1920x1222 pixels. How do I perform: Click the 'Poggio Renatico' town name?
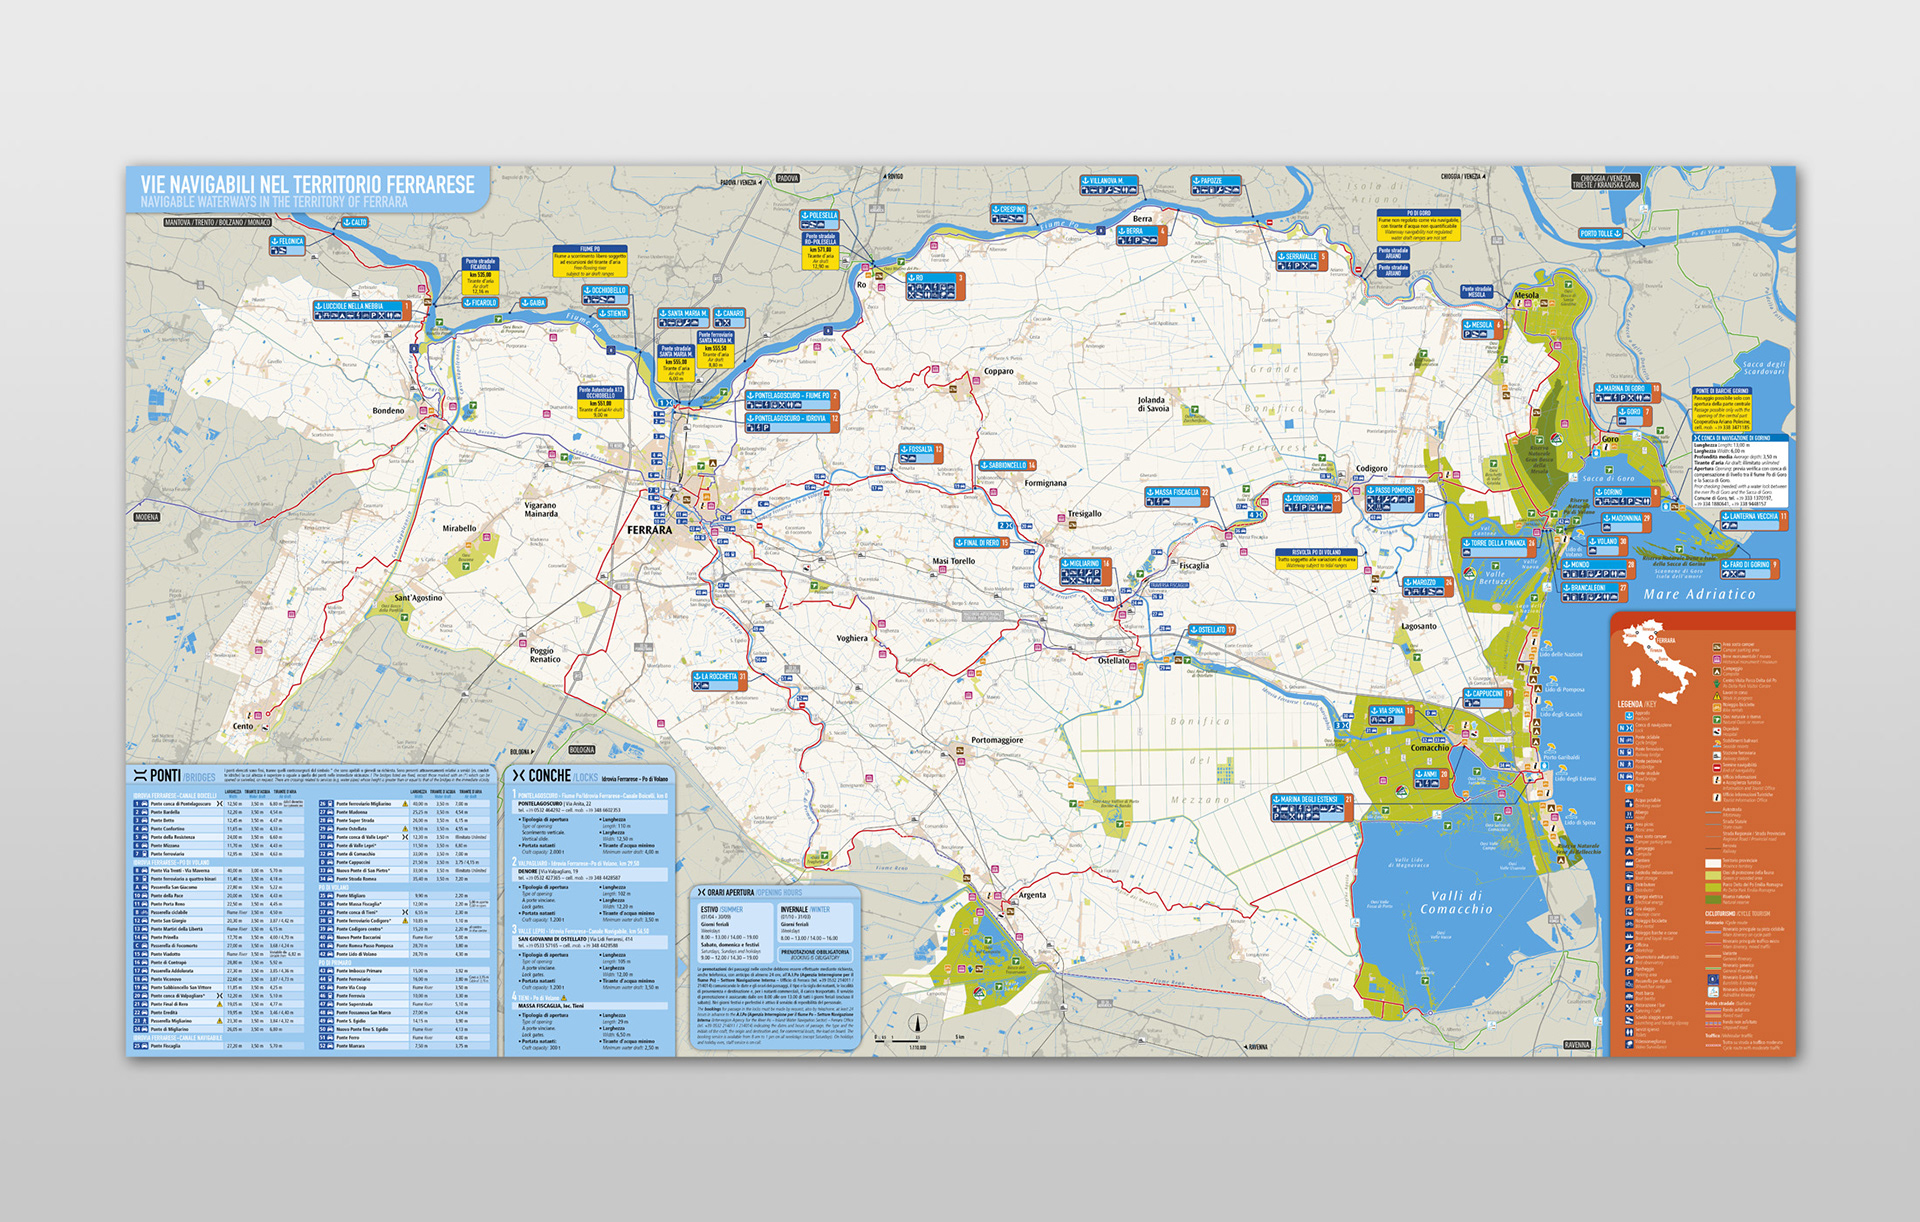(545, 655)
